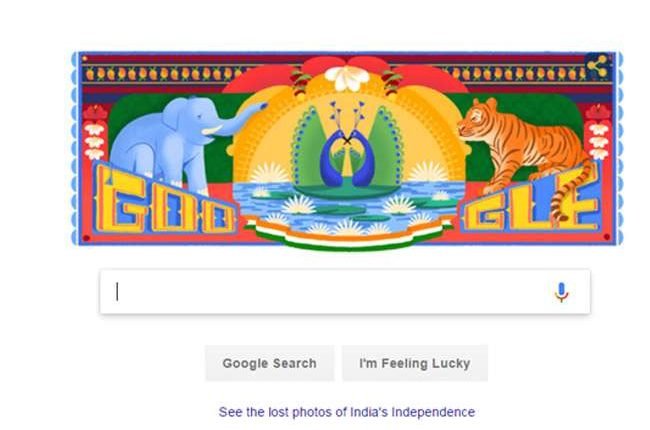The image size is (650, 430).
Task: Click the I'm Feeling Lucky button
Action: click(x=415, y=363)
